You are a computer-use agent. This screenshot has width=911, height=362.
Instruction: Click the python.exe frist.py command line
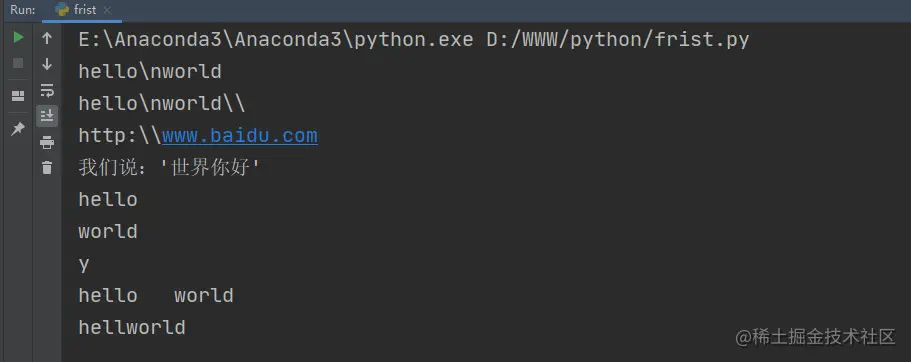[414, 40]
